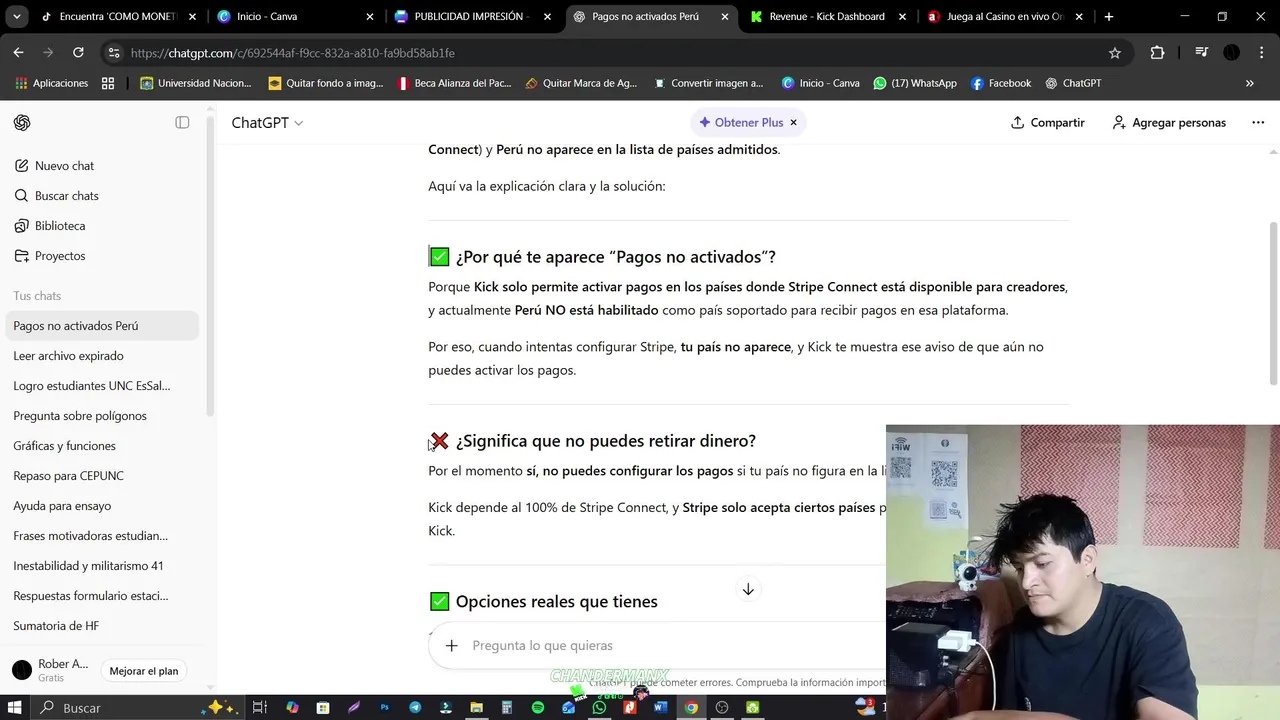
Task: Close the 'Pagos no activados Perú' browser tab
Action: pos(725,17)
